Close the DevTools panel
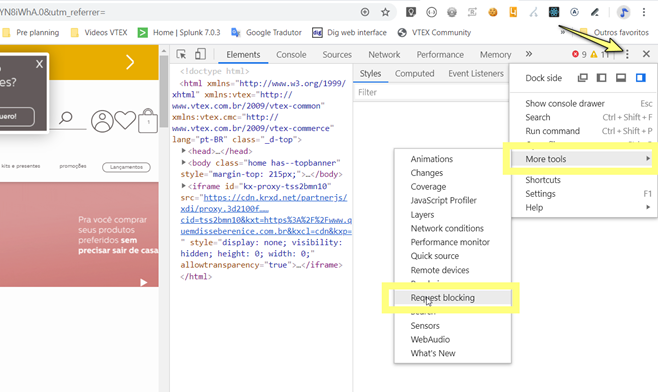Image resolution: width=658 pixels, height=392 pixels. 646,54
